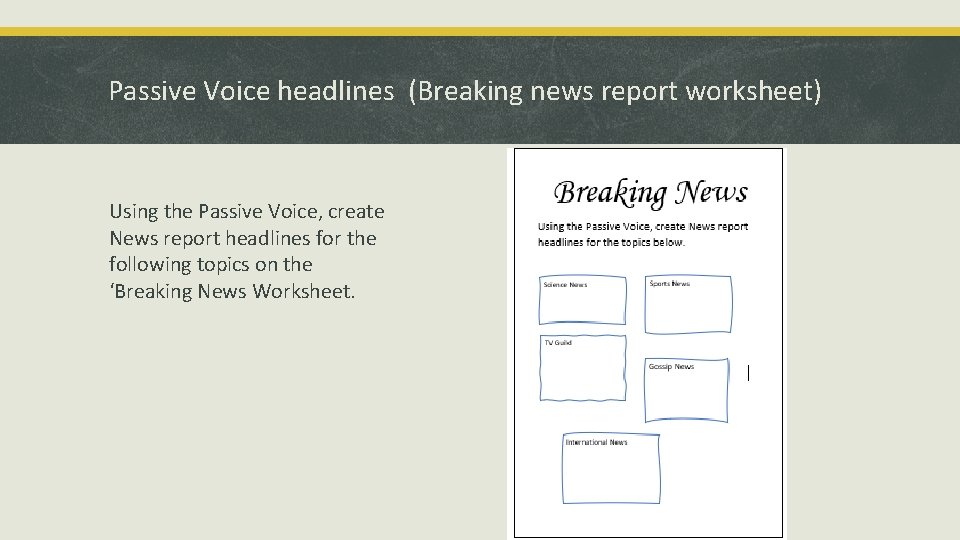The image size is (960, 540).
Task: Select the instruction paragraph starting 'Using the Passive Voice, create'
Action: point(247,251)
